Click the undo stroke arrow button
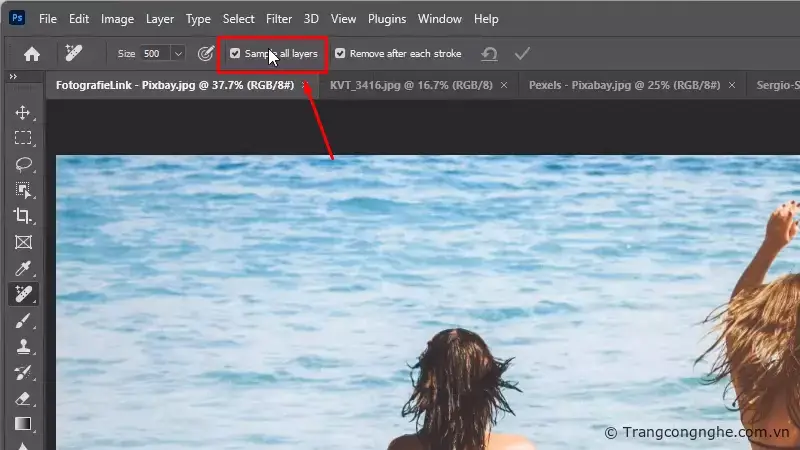This screenshot has width=800, height=450. (x=489, y=54)
